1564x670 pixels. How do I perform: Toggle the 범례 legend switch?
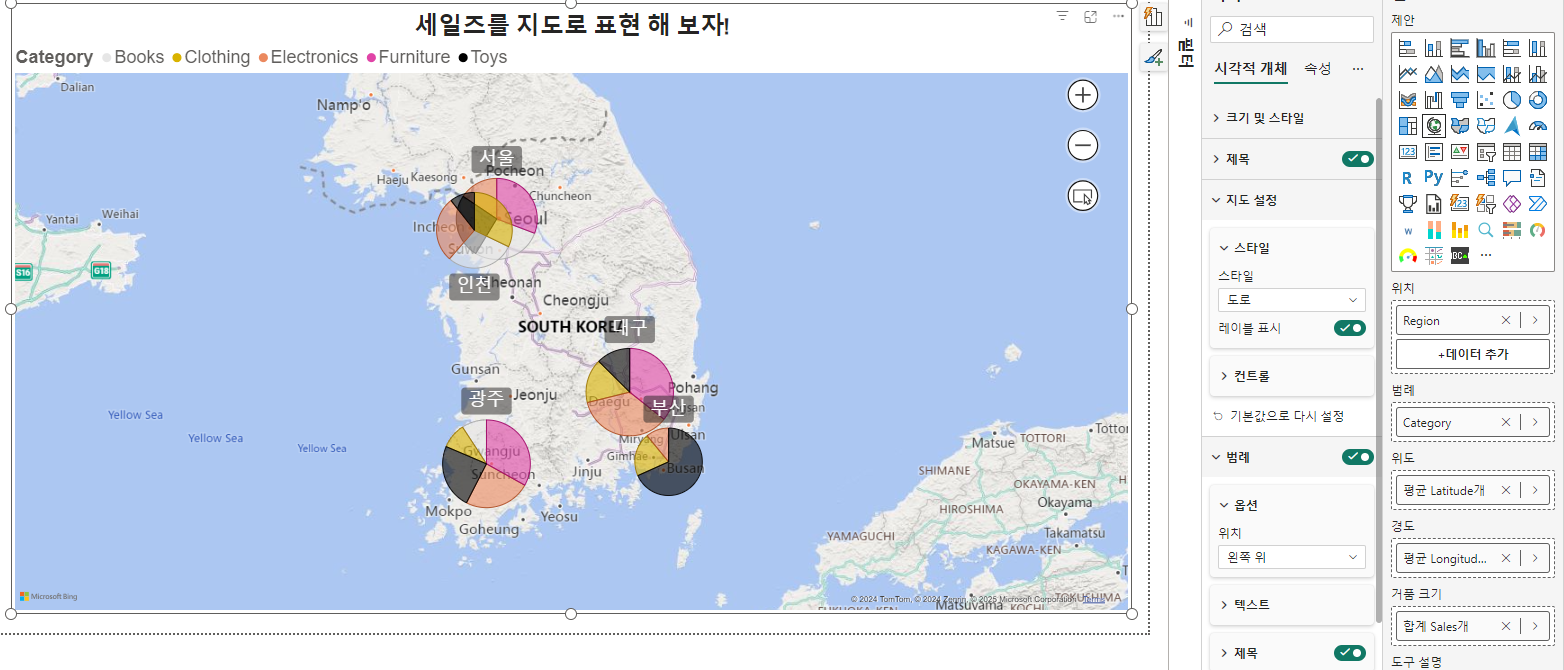pos(1358,457)
